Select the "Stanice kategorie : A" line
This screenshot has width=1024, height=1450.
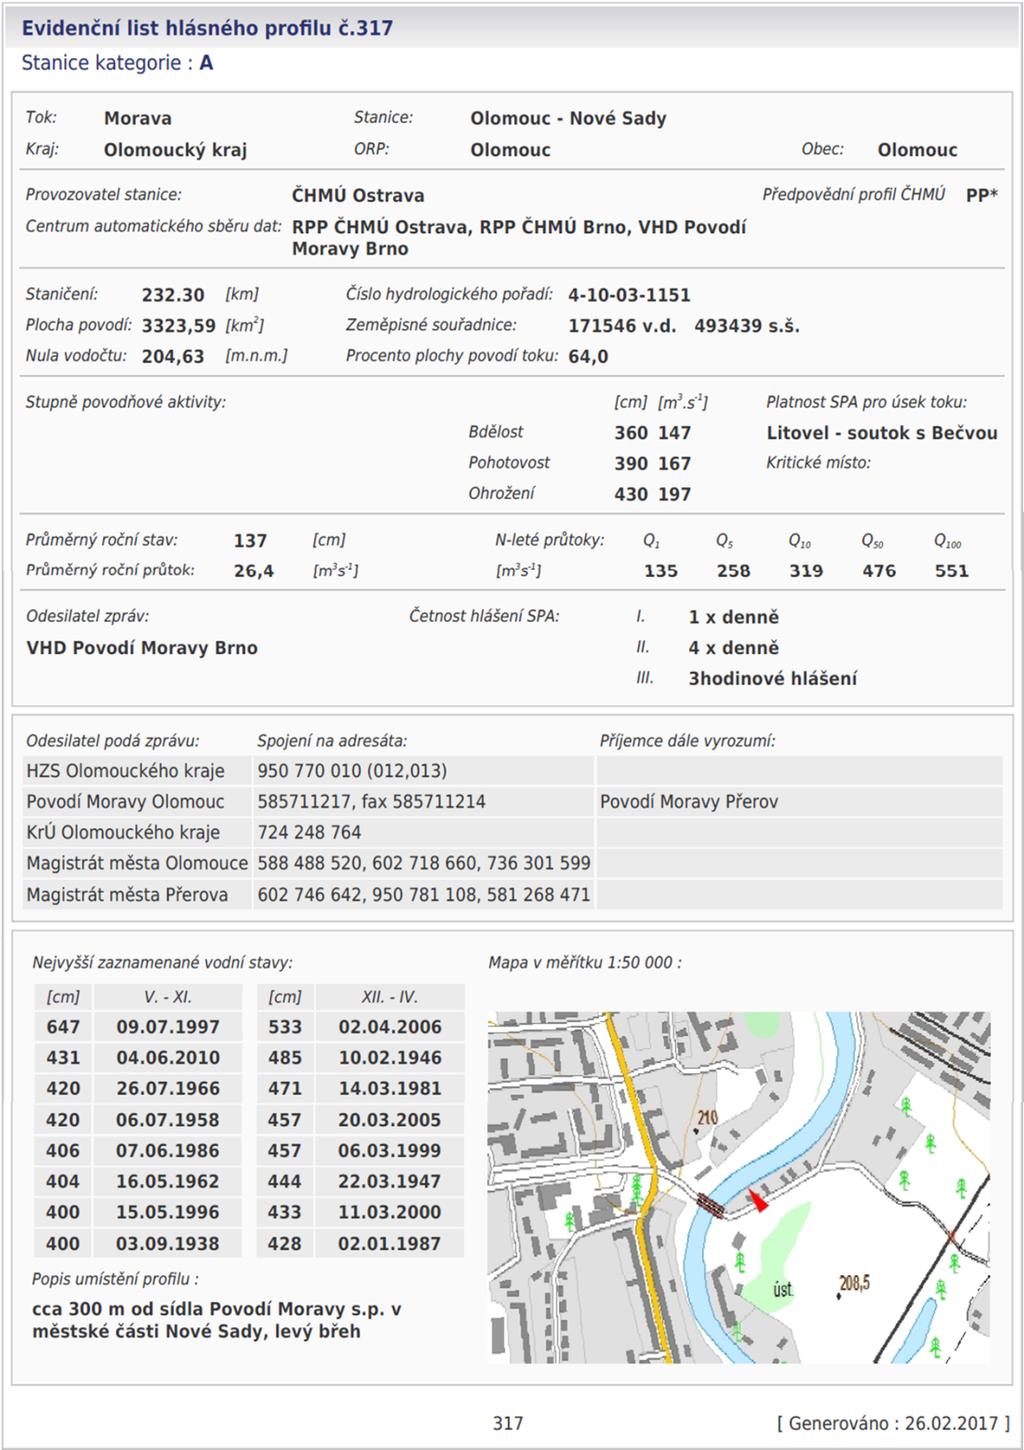[x=117, y=63]
